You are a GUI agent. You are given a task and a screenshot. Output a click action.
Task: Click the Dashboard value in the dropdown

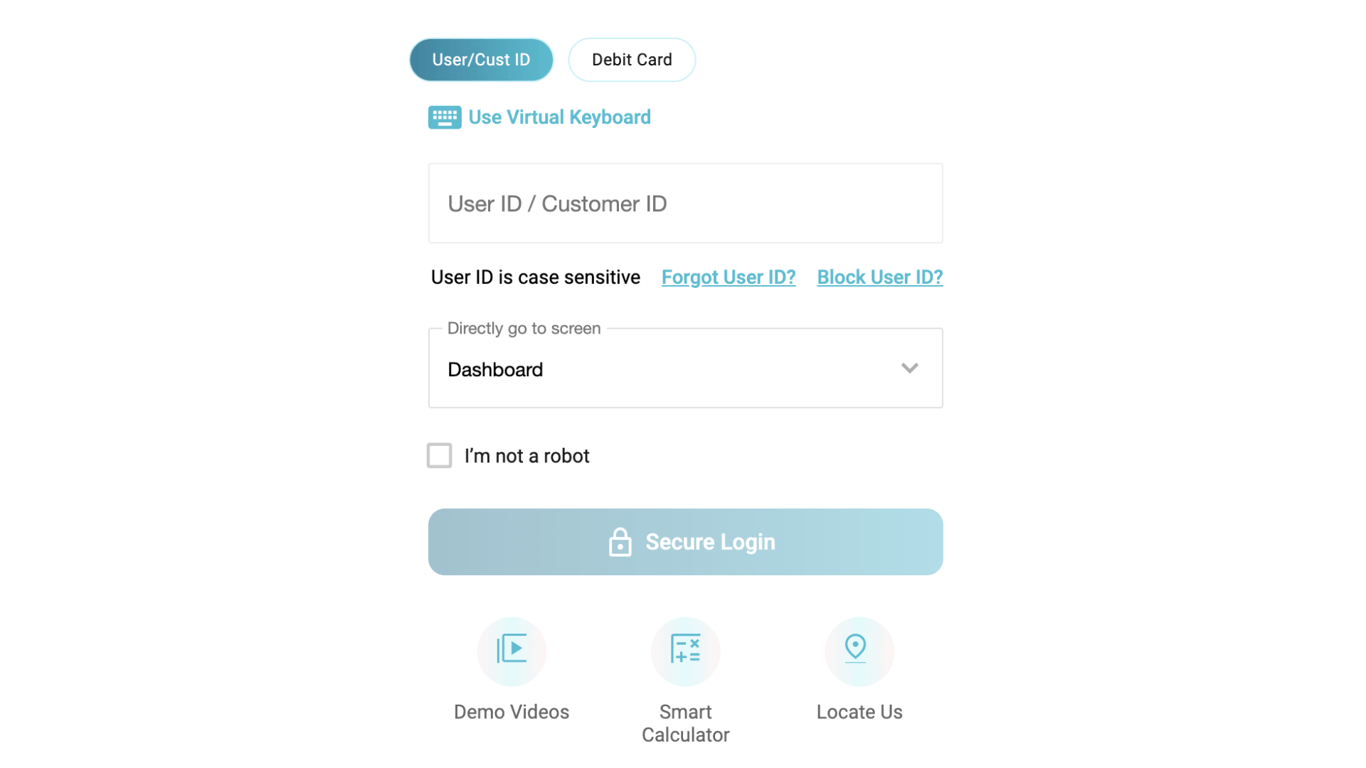coord(495,370)
